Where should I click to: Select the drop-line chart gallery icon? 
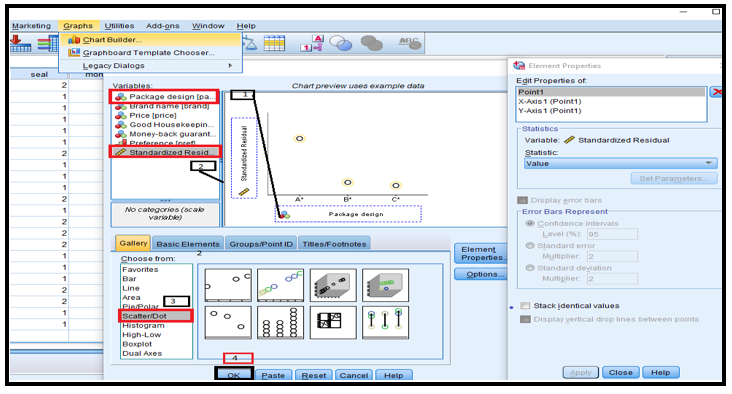[x=385, y=322]
